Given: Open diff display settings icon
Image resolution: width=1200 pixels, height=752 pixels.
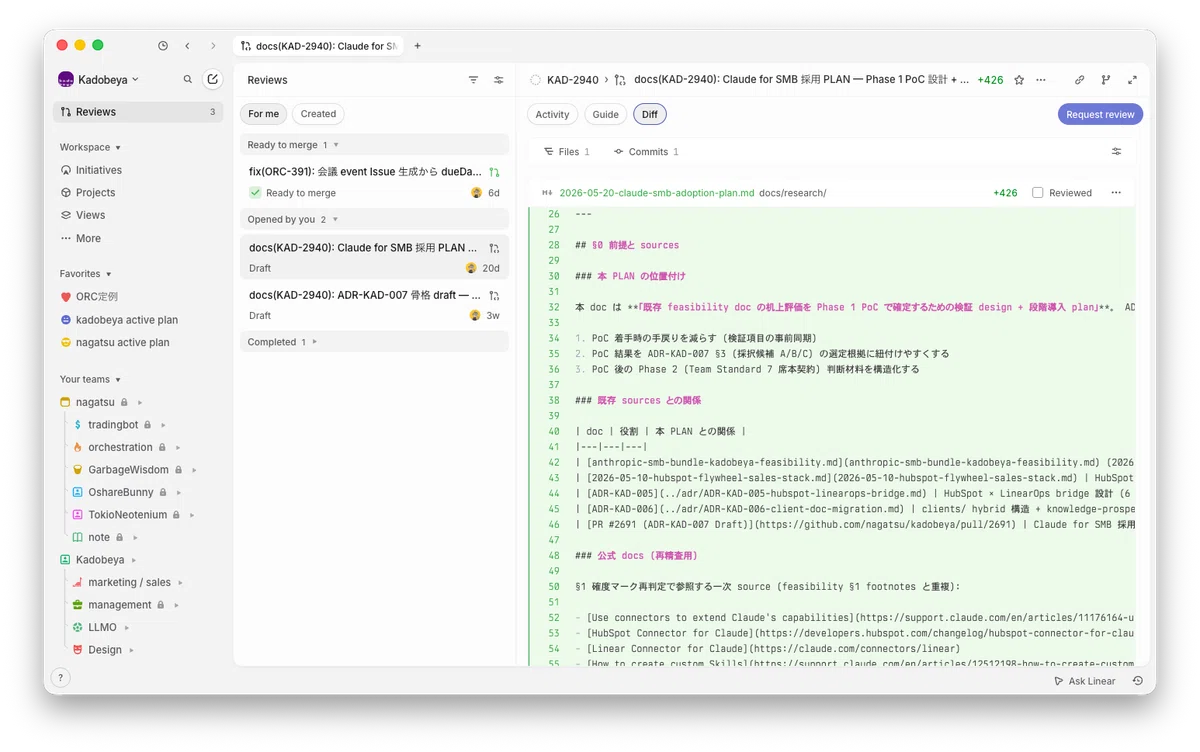Looking at the screenshot, I should coord(1117,152).
